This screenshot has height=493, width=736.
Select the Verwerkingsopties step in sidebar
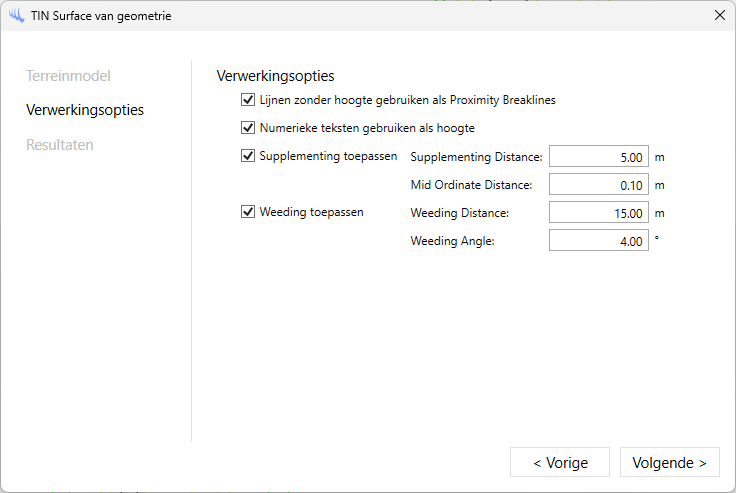click(x=85, y=110)
